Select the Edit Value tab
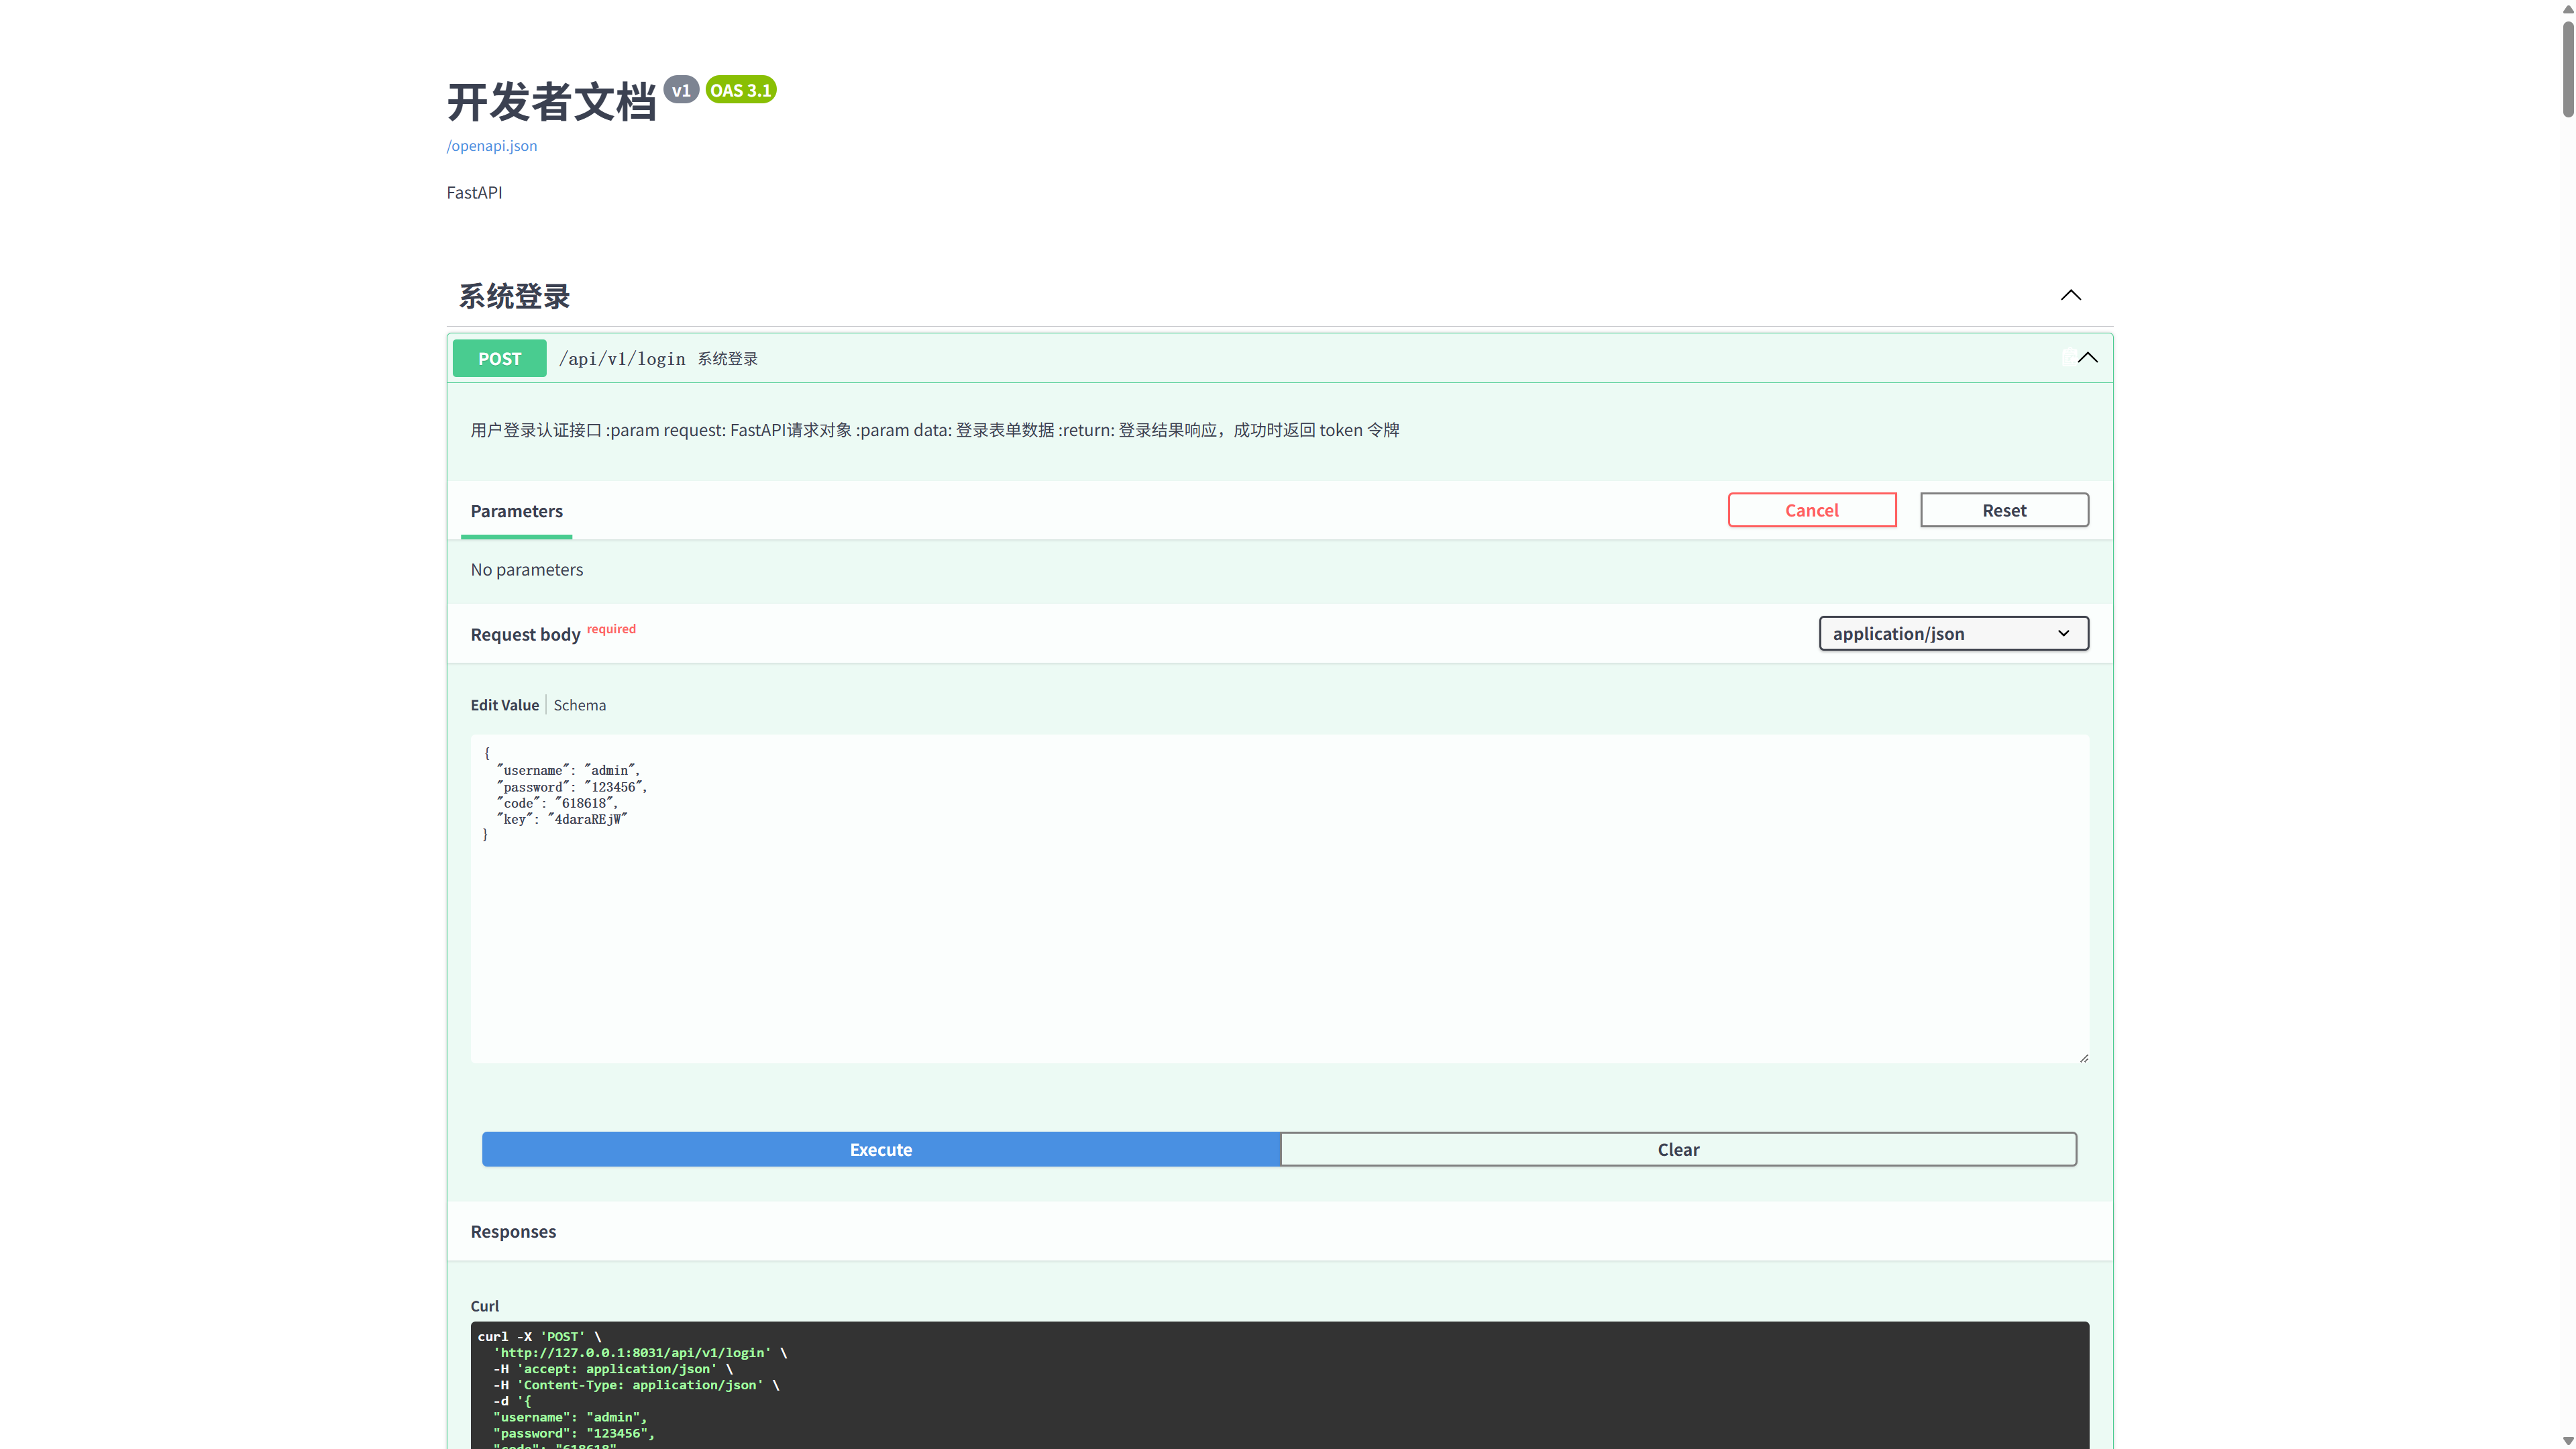The height and width of the screenshot is (1449, 2576). (505, 705)
